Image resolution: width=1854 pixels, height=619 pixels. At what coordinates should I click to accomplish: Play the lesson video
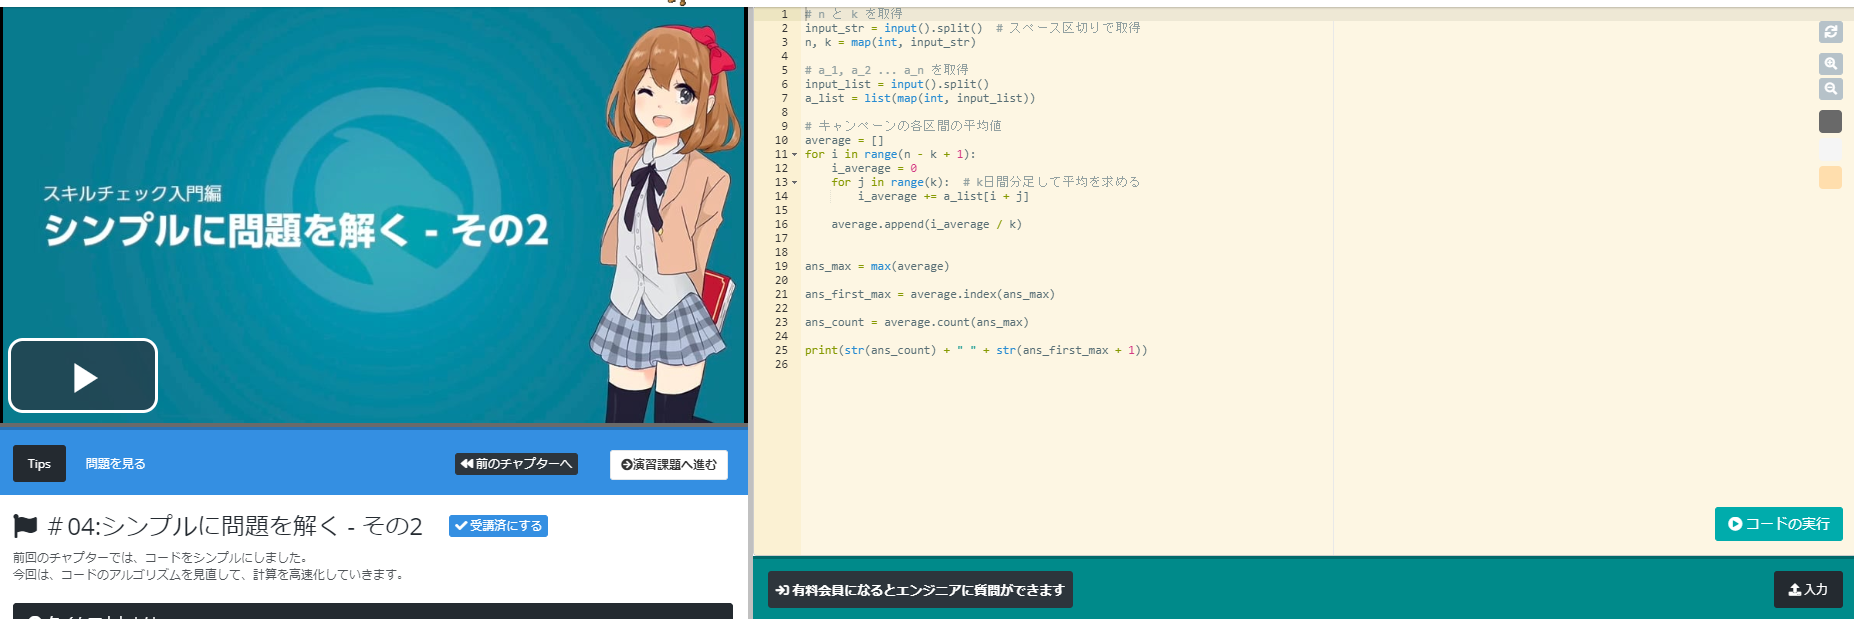pos(83,376)
